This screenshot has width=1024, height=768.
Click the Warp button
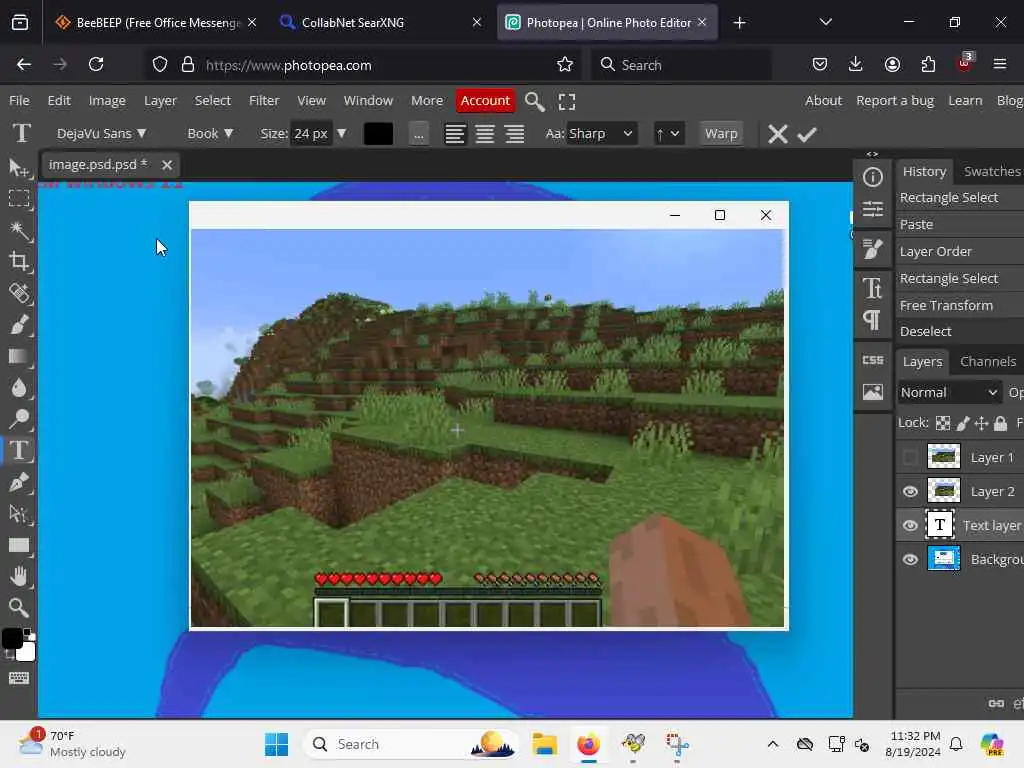(721, 133)
